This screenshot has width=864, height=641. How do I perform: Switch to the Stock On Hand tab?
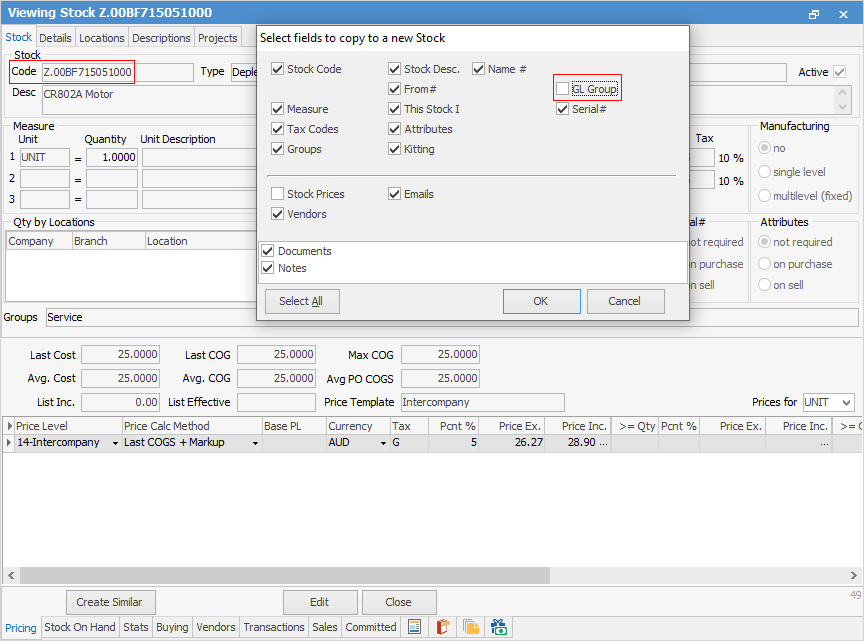pyautogui.click(x=80, y=628)
